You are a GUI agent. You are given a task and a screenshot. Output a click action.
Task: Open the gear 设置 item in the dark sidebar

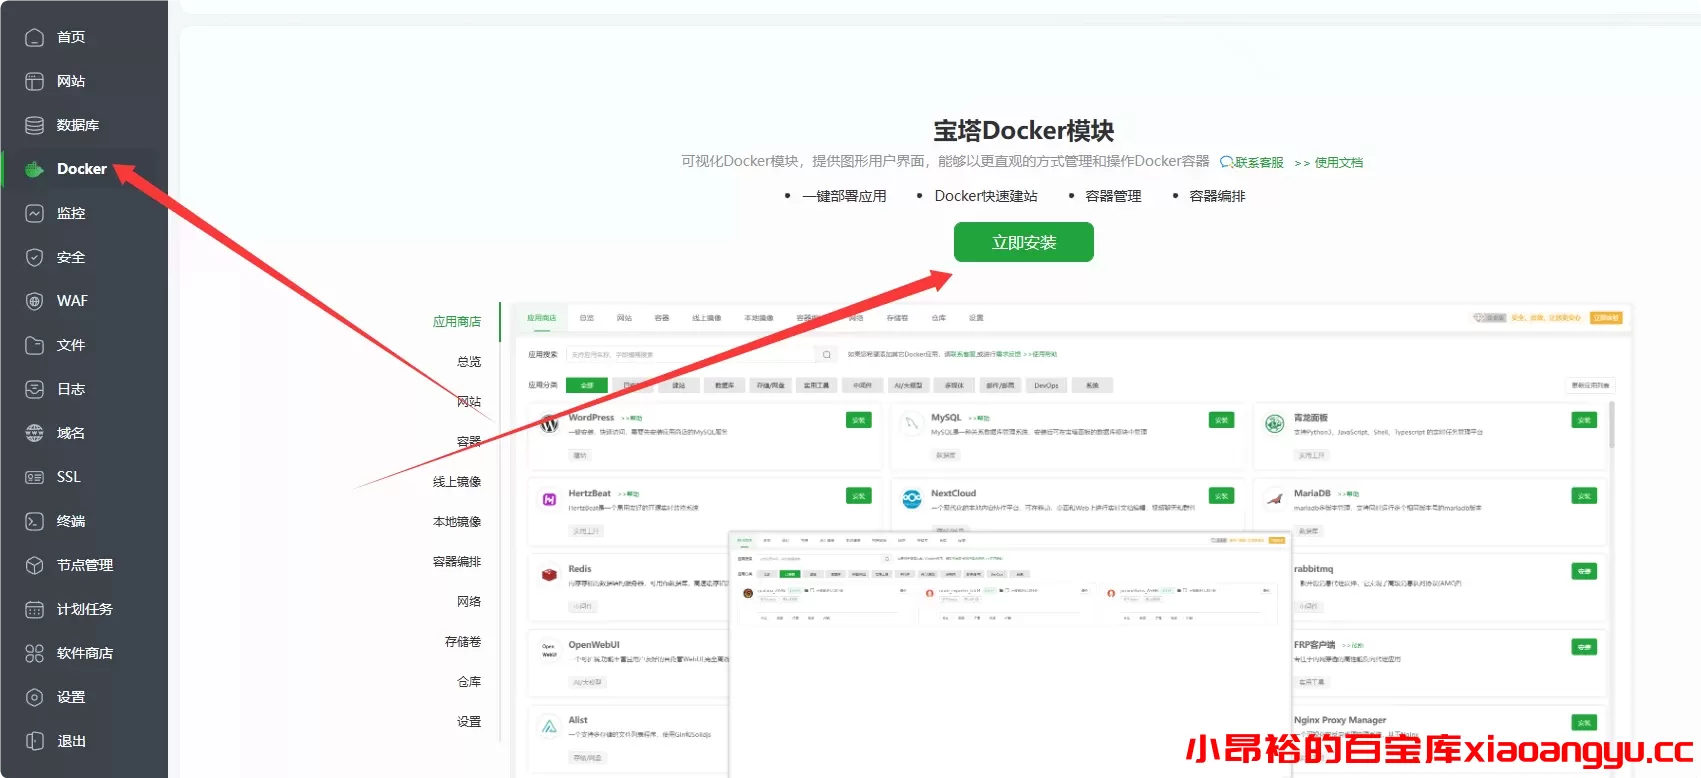(84, 697)
